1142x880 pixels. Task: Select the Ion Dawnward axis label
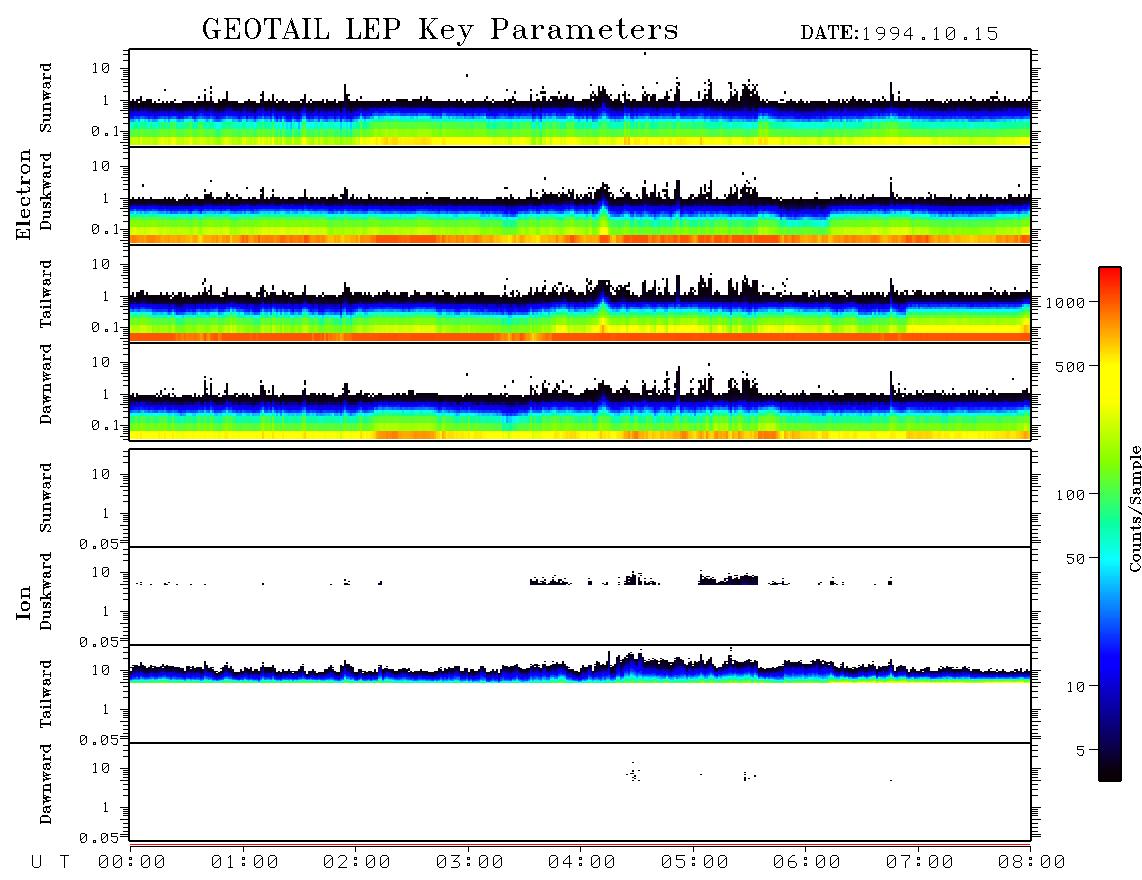(45, 784)
